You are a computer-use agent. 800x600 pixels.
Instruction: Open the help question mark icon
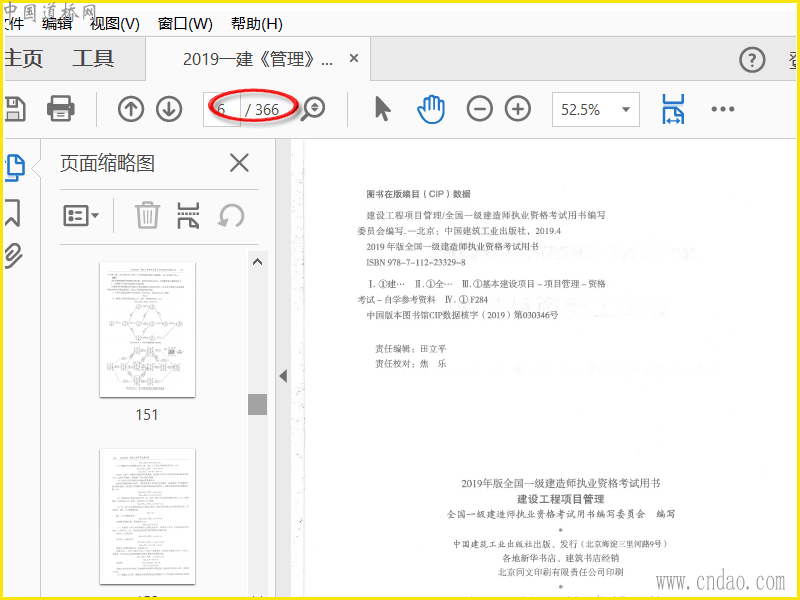(752, 60)
